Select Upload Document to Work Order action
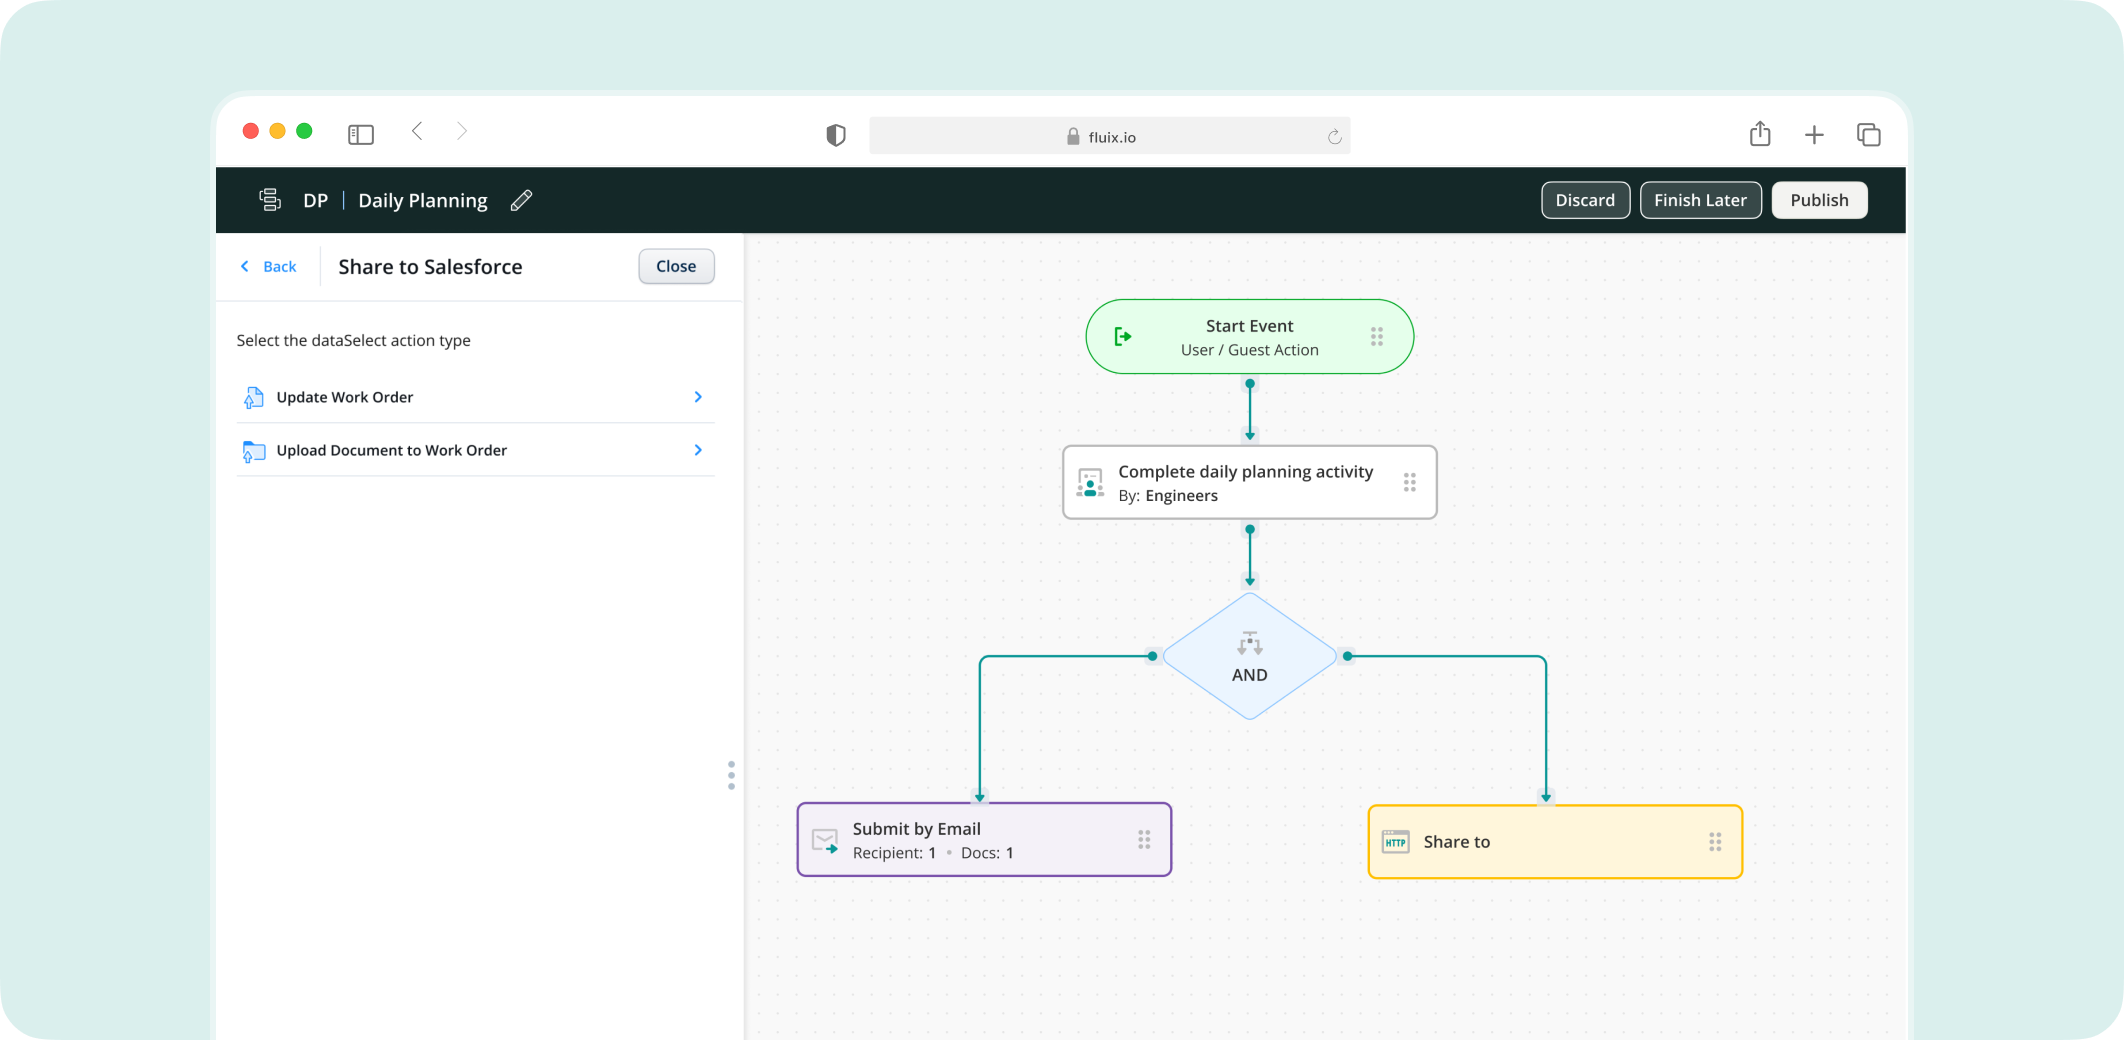The image size is (2124, 1040). (x=391, y=450)
